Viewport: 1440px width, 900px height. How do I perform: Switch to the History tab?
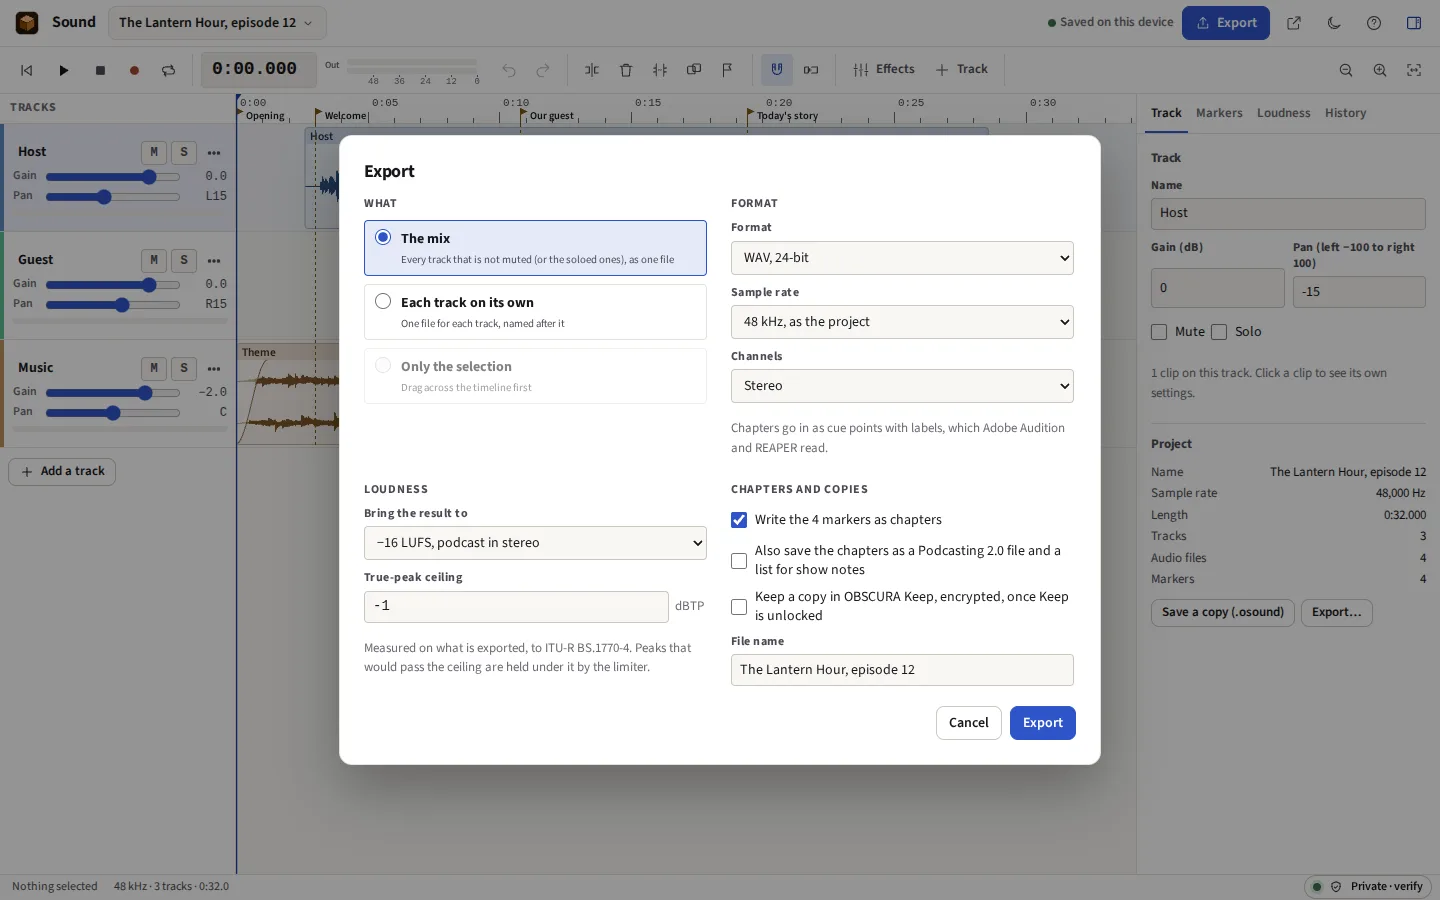(1345, 113)
